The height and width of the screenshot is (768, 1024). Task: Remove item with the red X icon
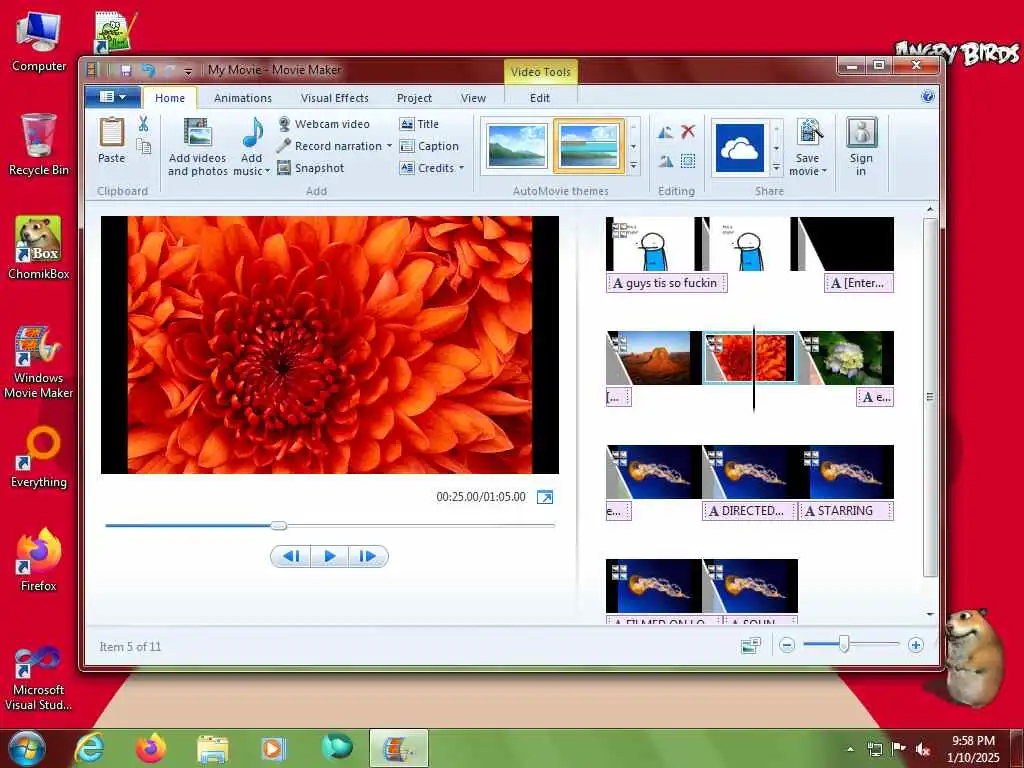tap(688, 132)
